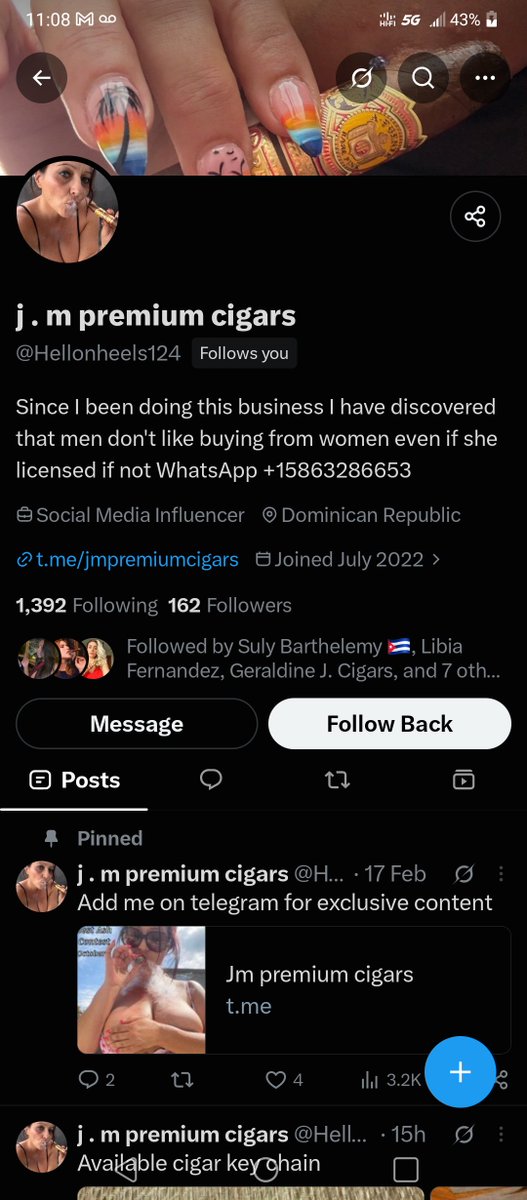Tap the back arrow button
The image size is (527, 1200).
coord(42,78)
